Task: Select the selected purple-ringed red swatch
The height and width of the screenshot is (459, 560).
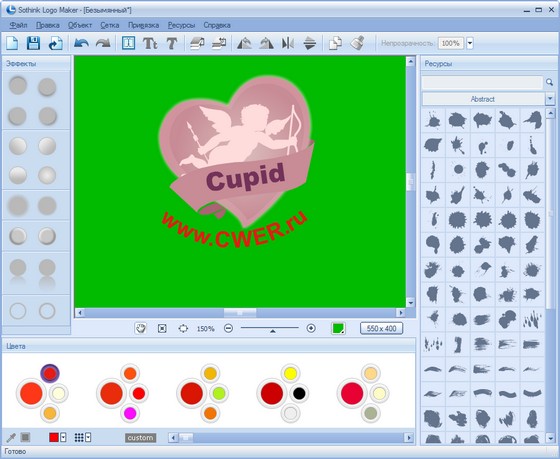Action: 50,373
